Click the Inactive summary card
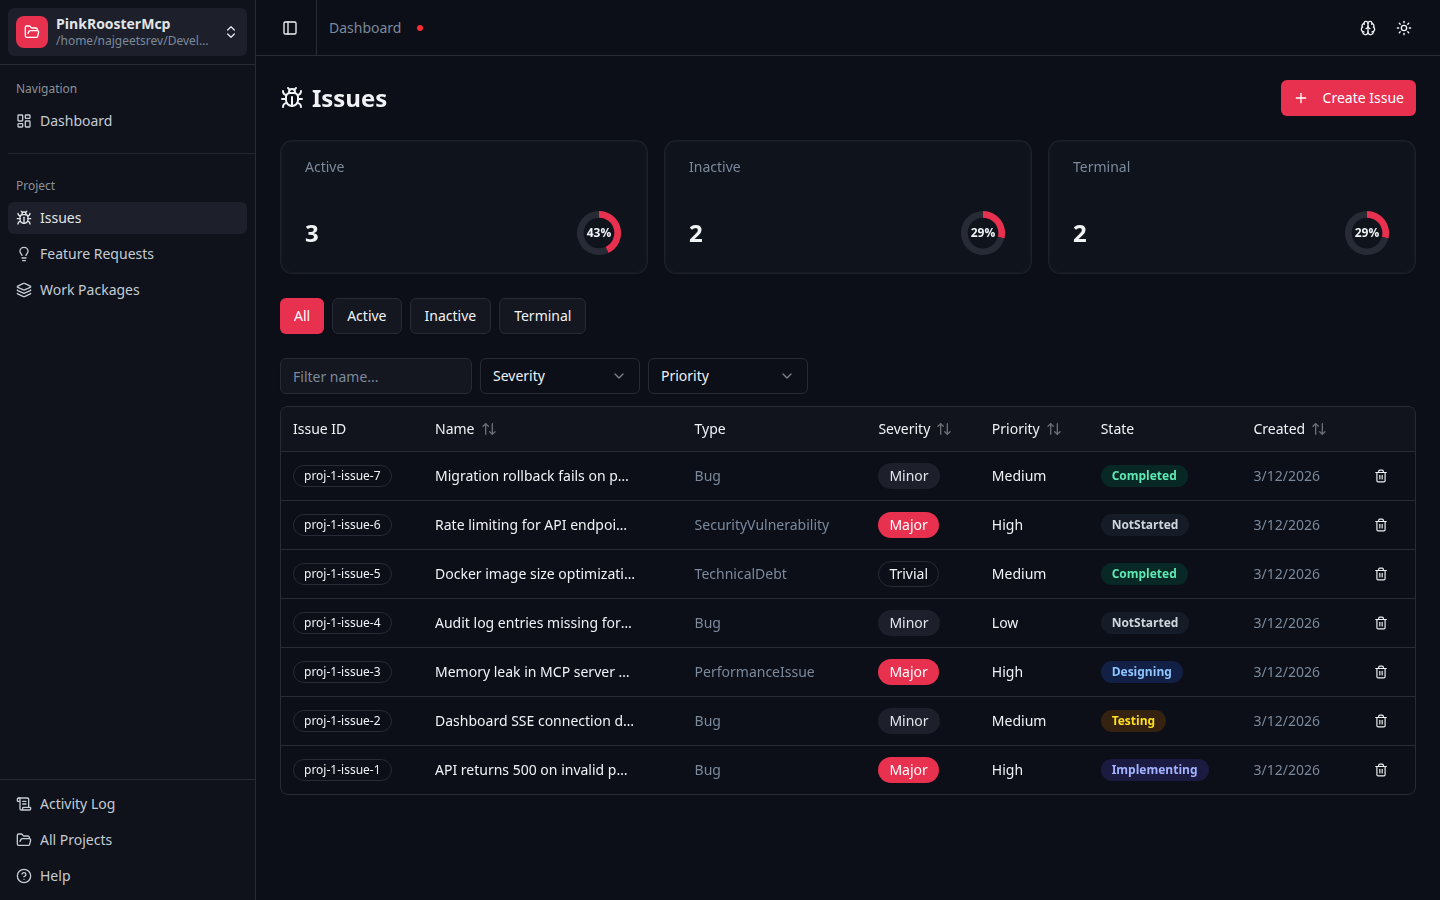The height and width of the screenshot is (900, 1440). pyautogui.click(x=848, y=207)
